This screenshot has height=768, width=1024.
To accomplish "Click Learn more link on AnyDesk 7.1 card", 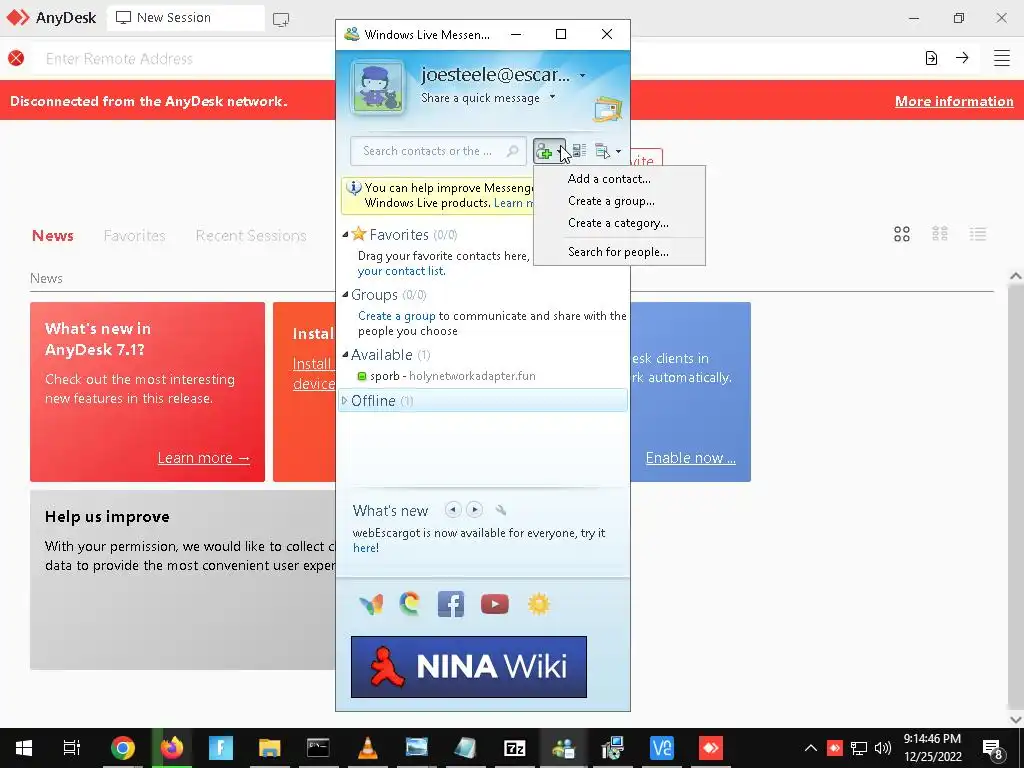I will point(204,458).
